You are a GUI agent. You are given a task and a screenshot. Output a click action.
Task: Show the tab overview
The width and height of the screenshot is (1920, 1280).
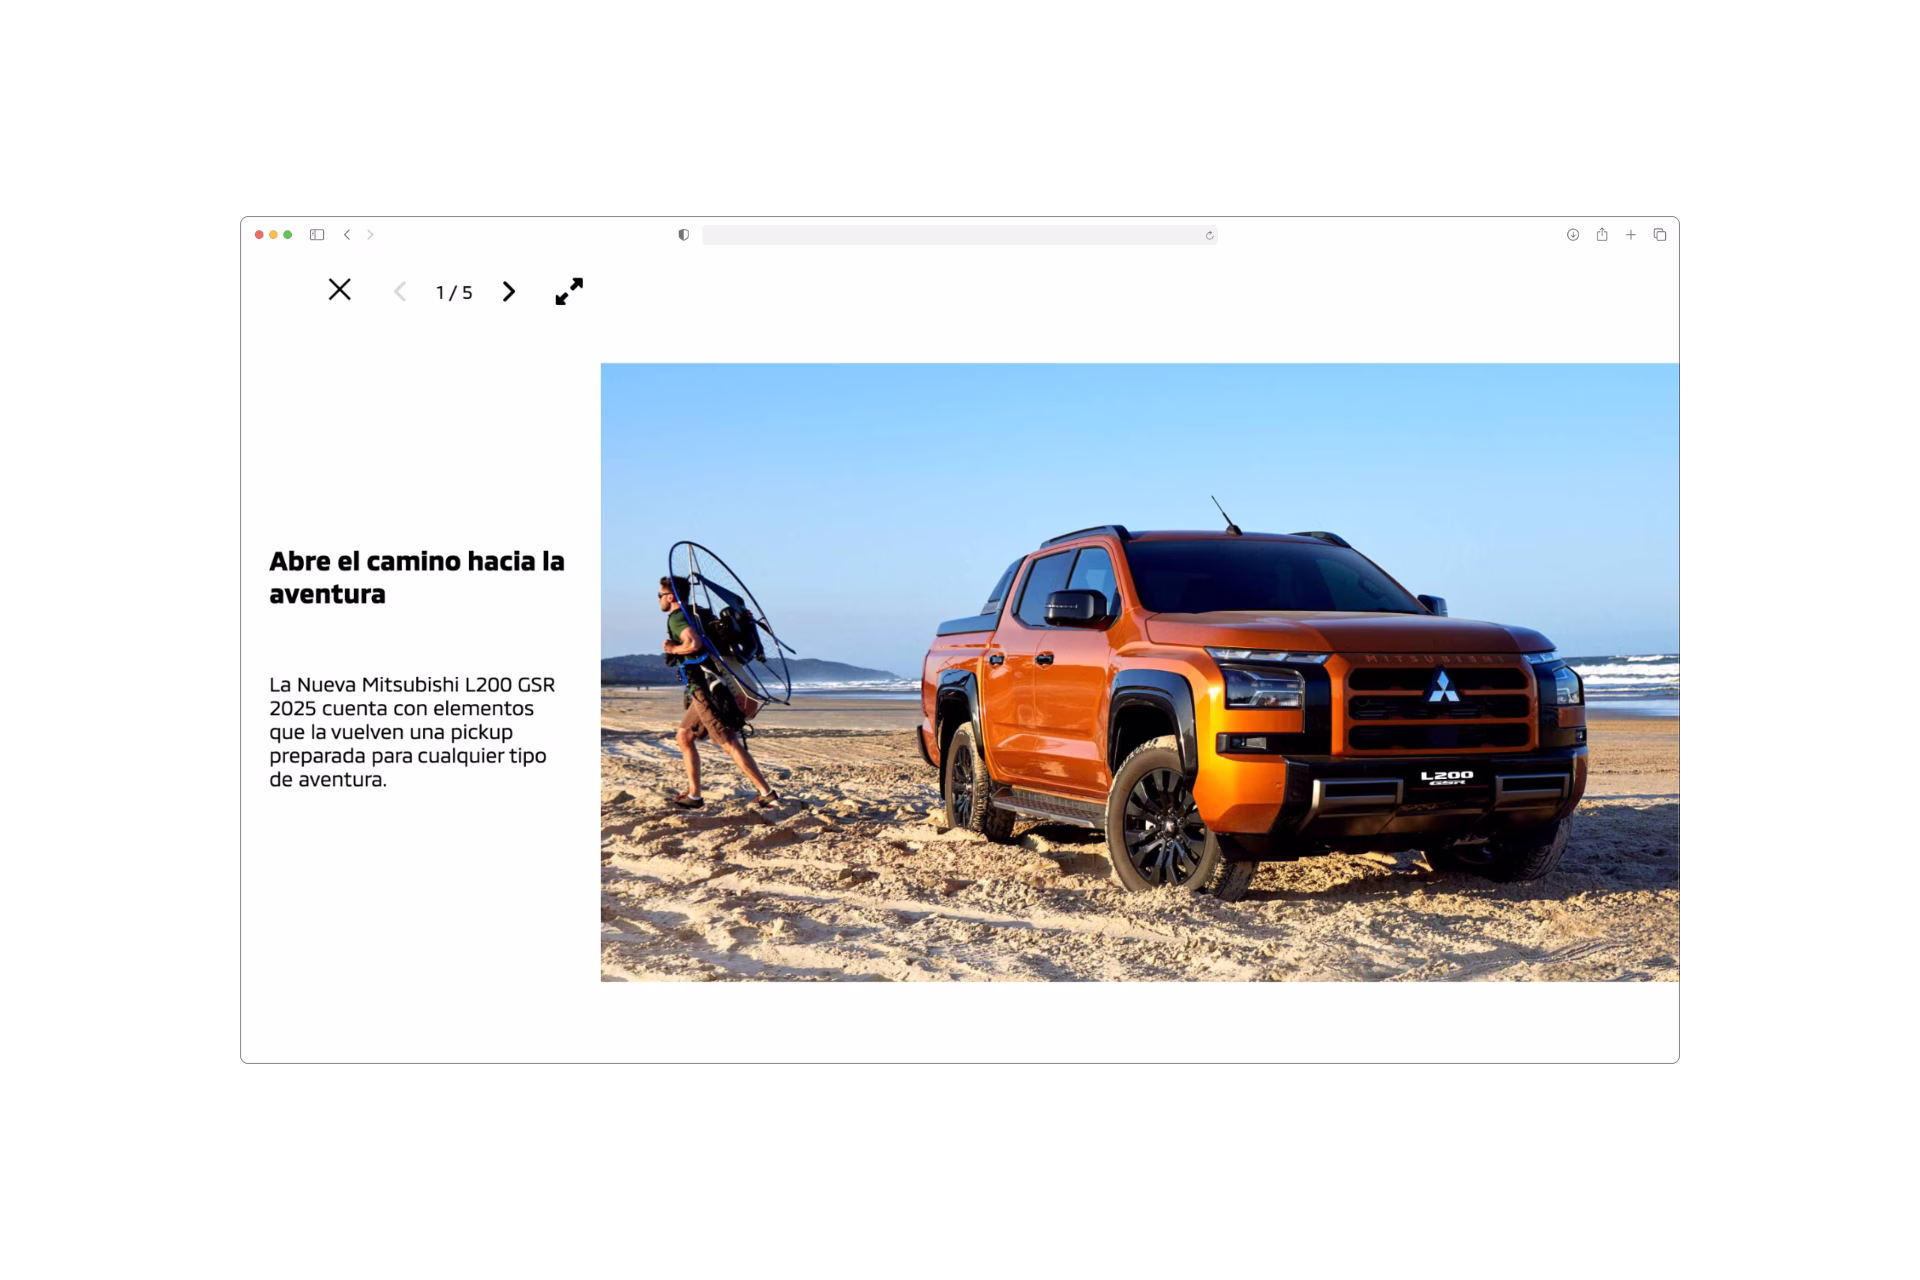point(1660,235)
